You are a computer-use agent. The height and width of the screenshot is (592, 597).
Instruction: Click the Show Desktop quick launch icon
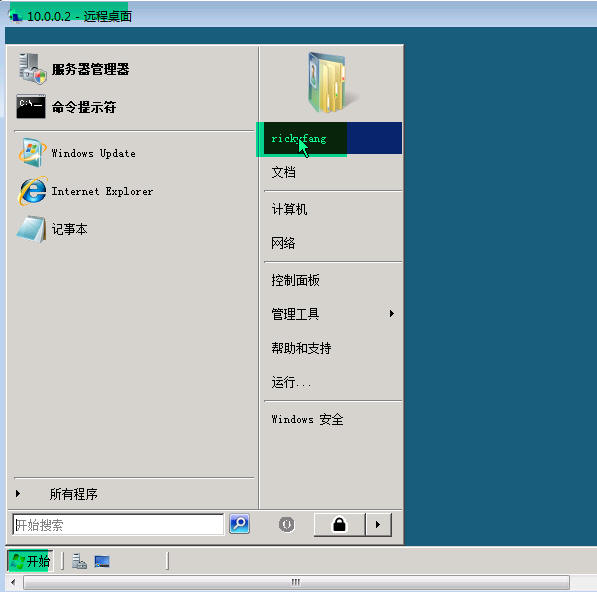pos(102,562)
